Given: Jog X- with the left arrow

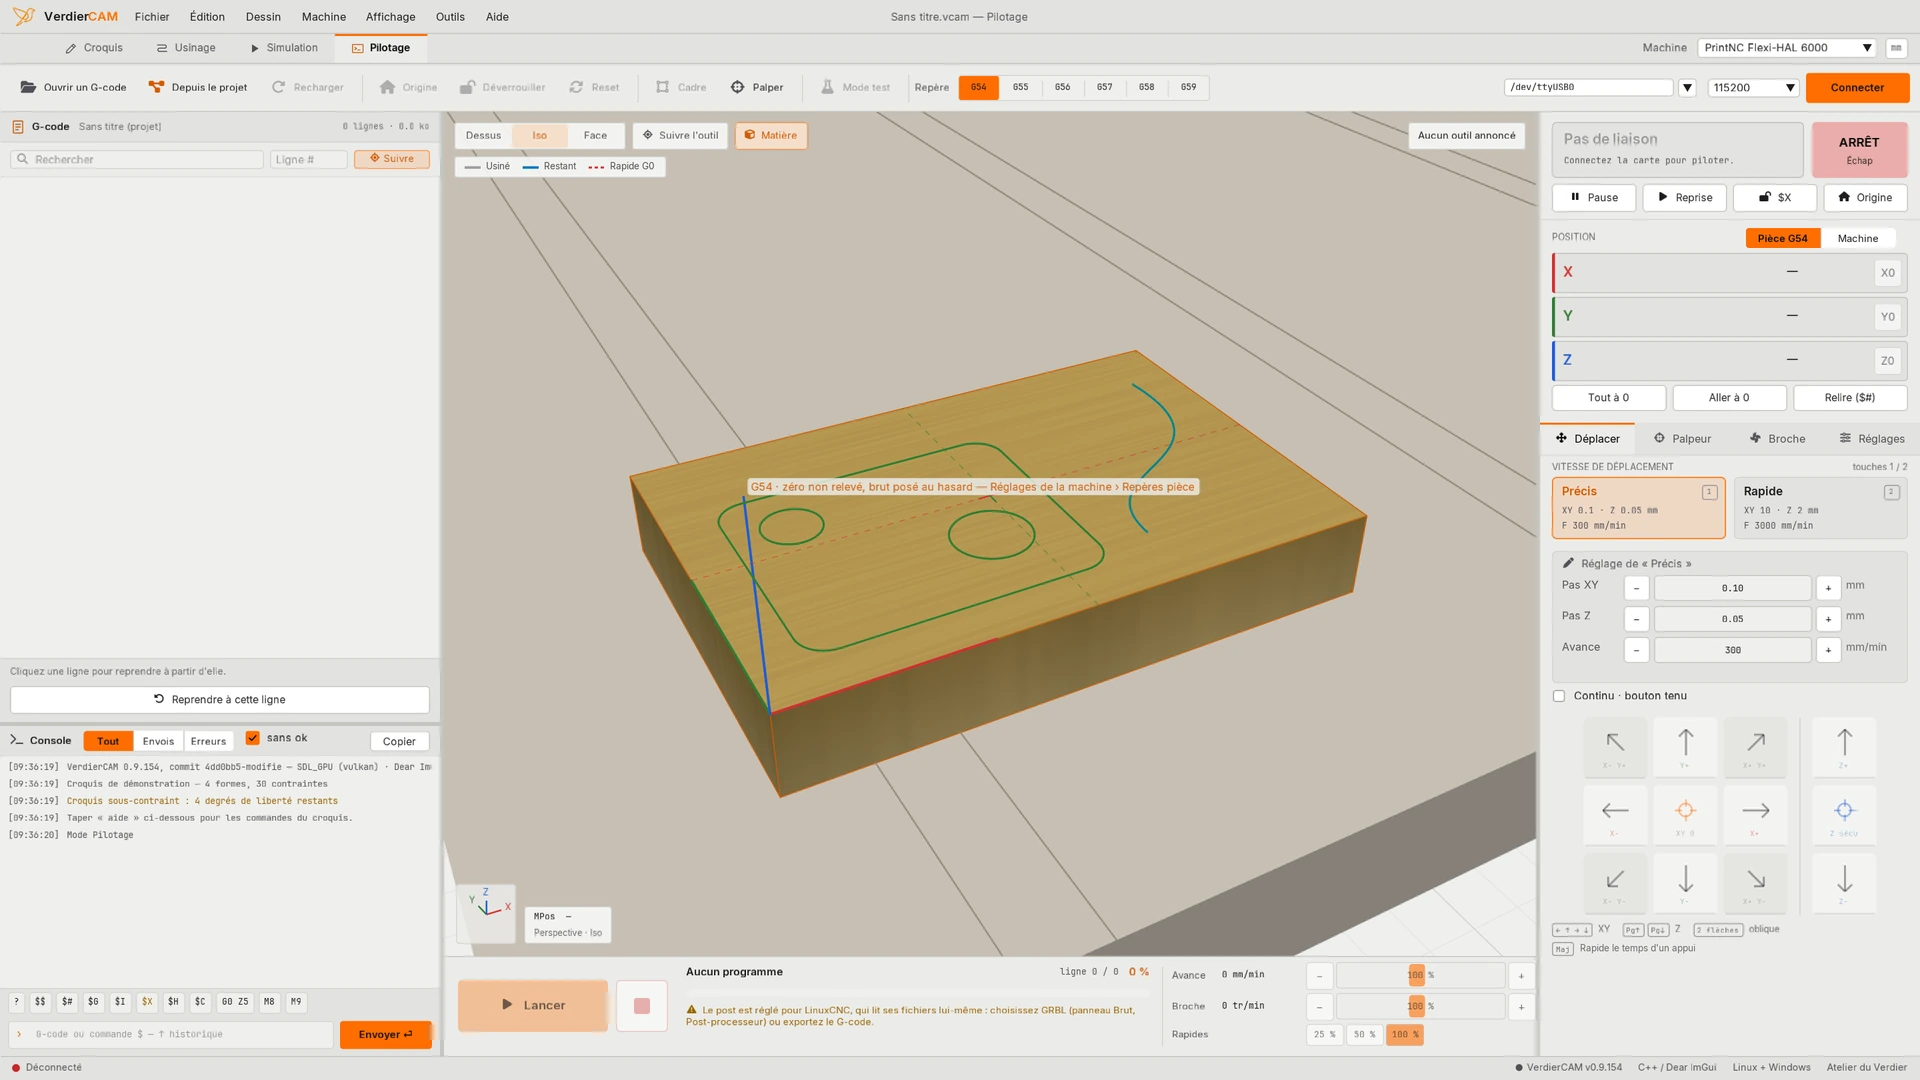Looking at the screenshot, I should (x=1615, y=815).
